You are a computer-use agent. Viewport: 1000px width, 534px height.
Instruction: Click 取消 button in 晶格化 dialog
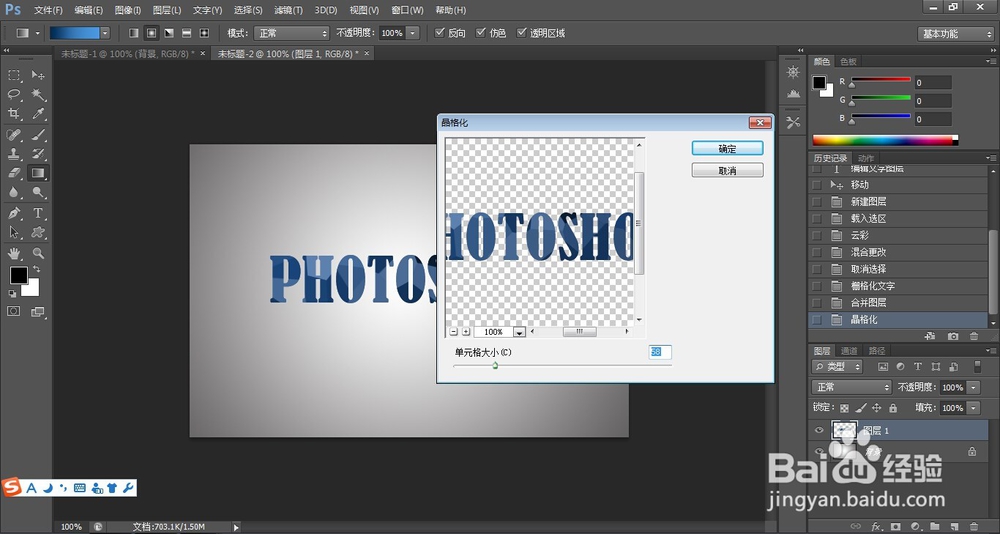(727, 170)
